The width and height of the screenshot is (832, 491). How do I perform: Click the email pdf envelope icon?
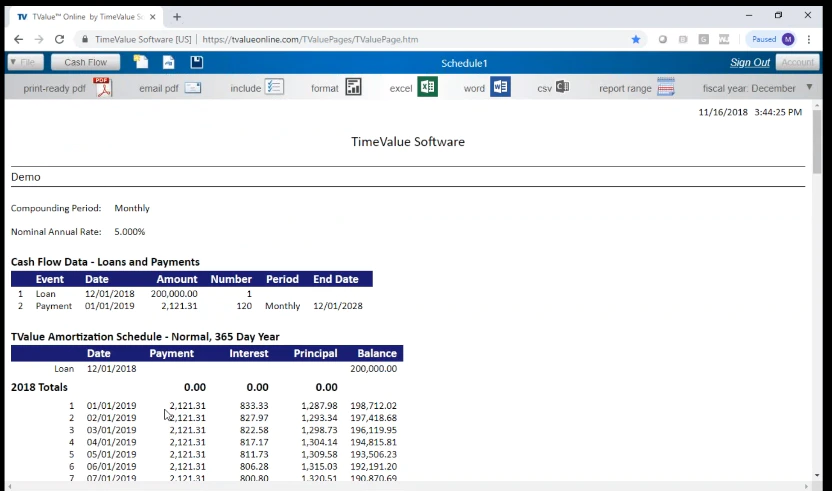(193, 88)
